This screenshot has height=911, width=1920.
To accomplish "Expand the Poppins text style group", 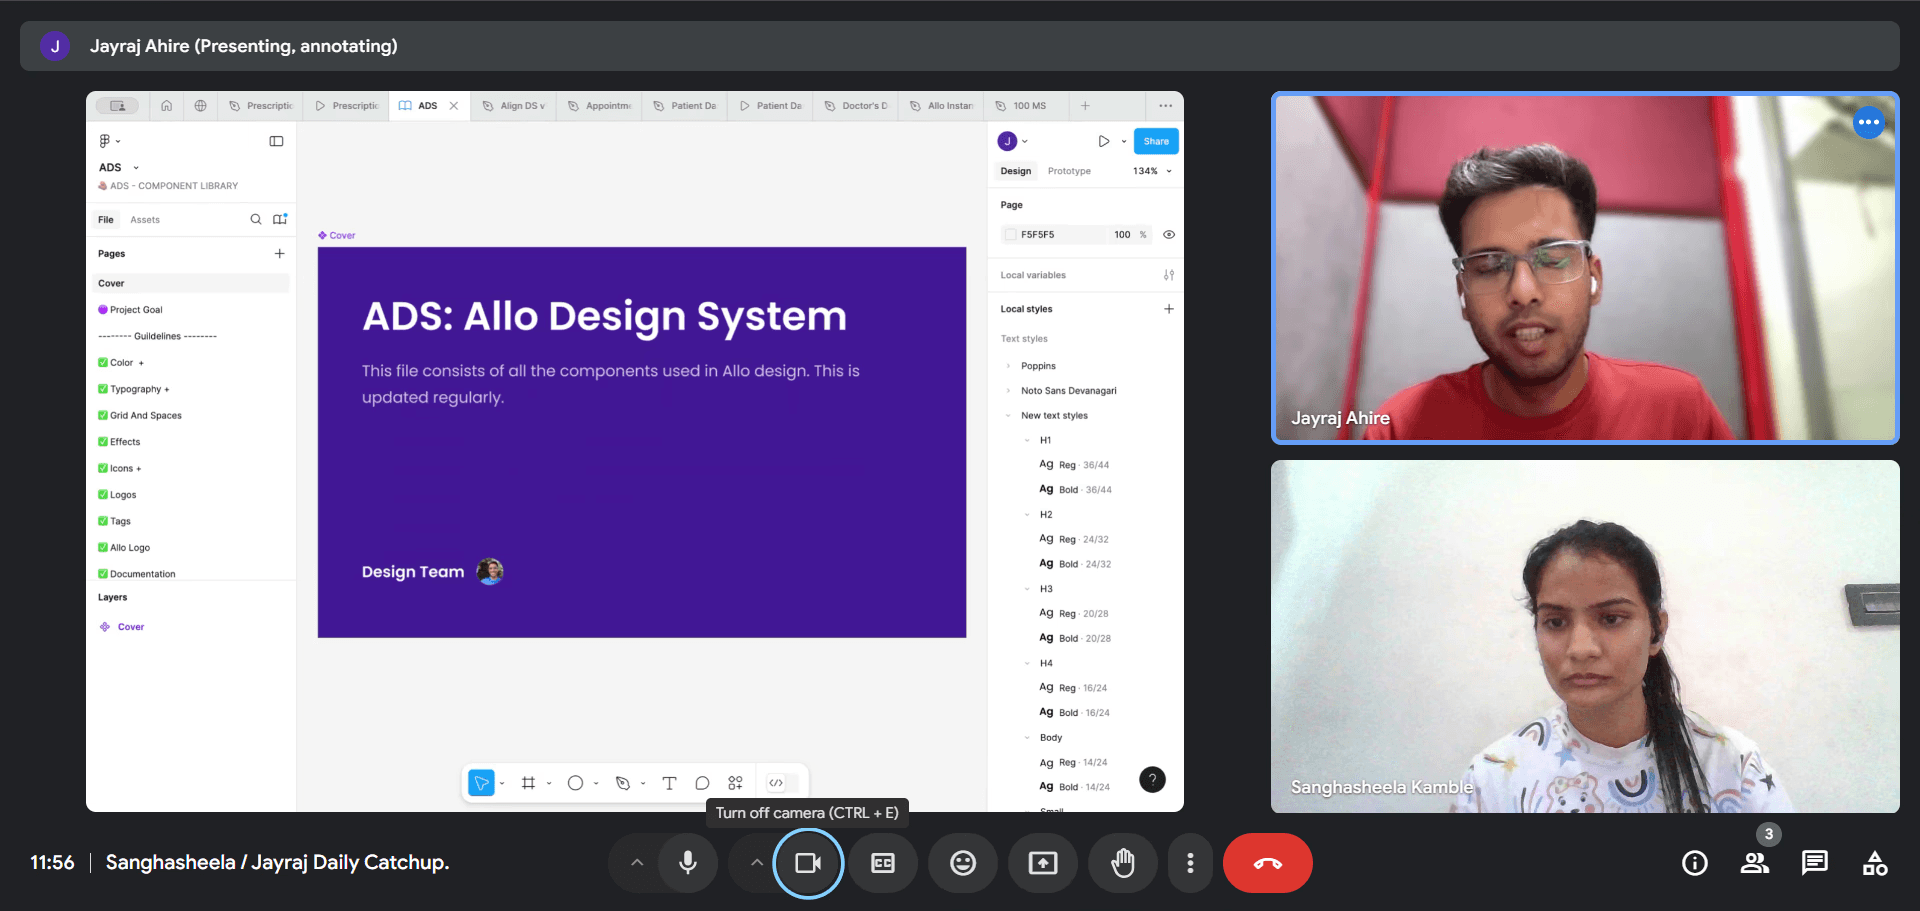I will [x=1008, y=366].
